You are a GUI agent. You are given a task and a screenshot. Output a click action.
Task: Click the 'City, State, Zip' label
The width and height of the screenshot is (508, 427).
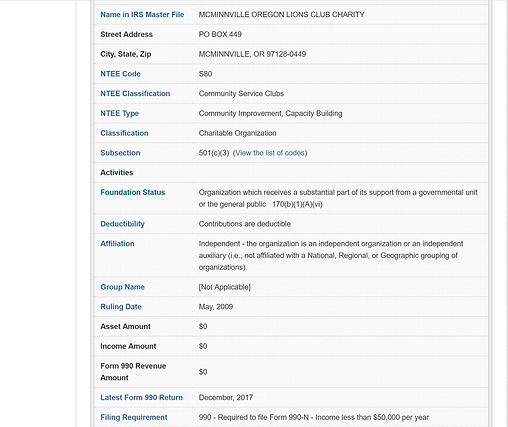pos(126,54)
